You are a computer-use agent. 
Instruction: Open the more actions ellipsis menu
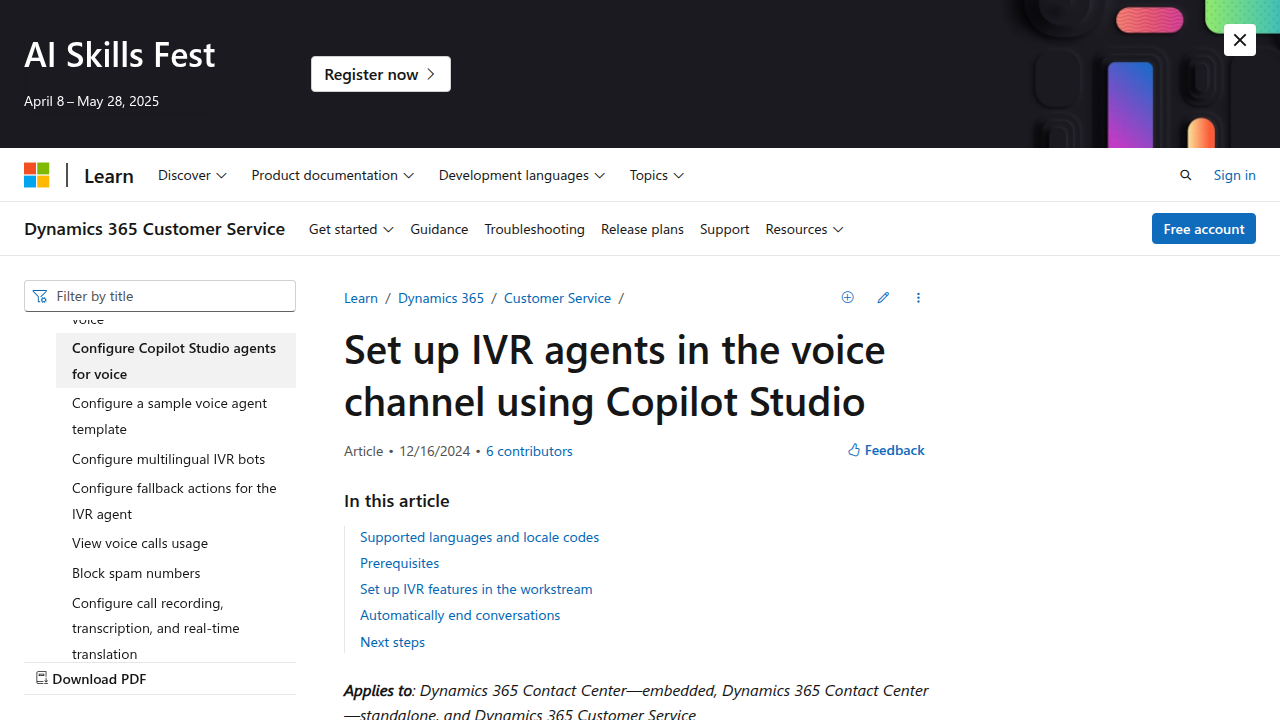[918, 298]
